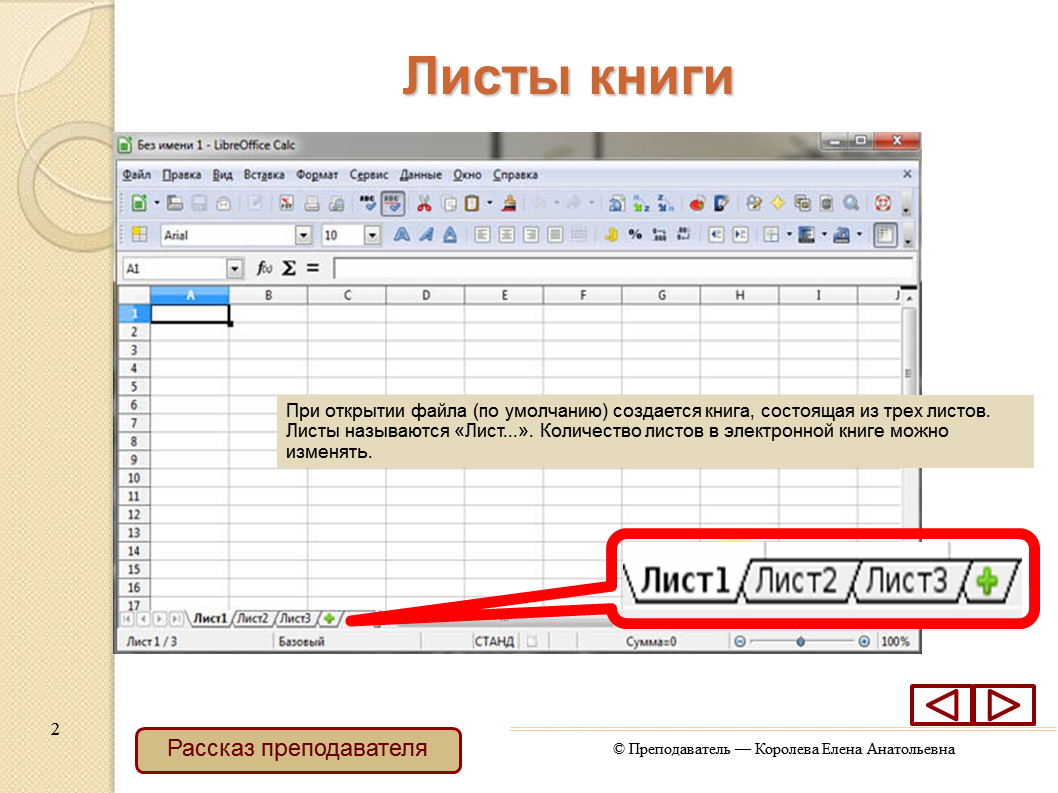1058x793 pixels.
Task: Open the Function Wizard fx icon
Action: click(264, 269)
